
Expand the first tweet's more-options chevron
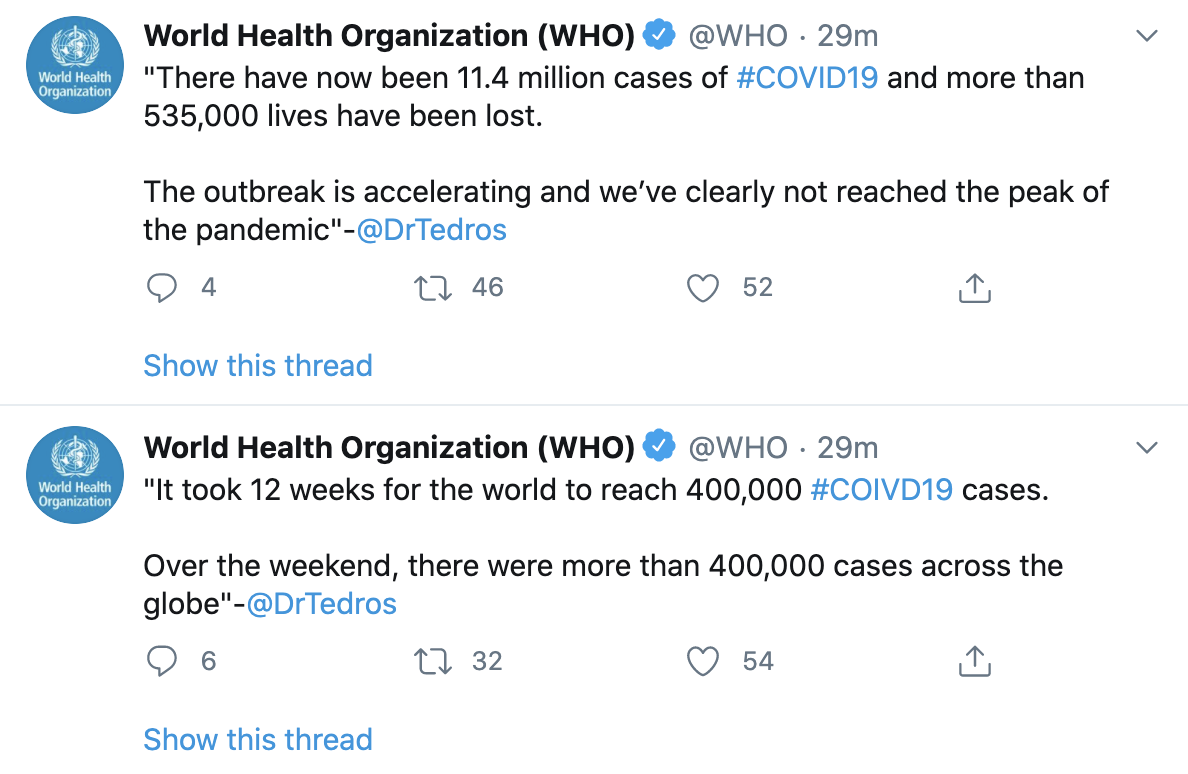point(1148,36)
